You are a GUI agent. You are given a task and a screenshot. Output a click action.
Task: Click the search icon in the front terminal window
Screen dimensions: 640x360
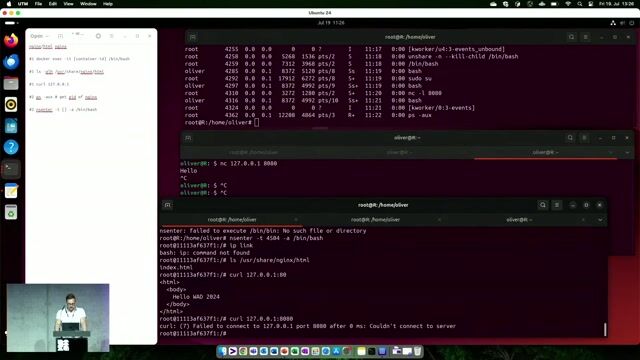pos(543,205)
